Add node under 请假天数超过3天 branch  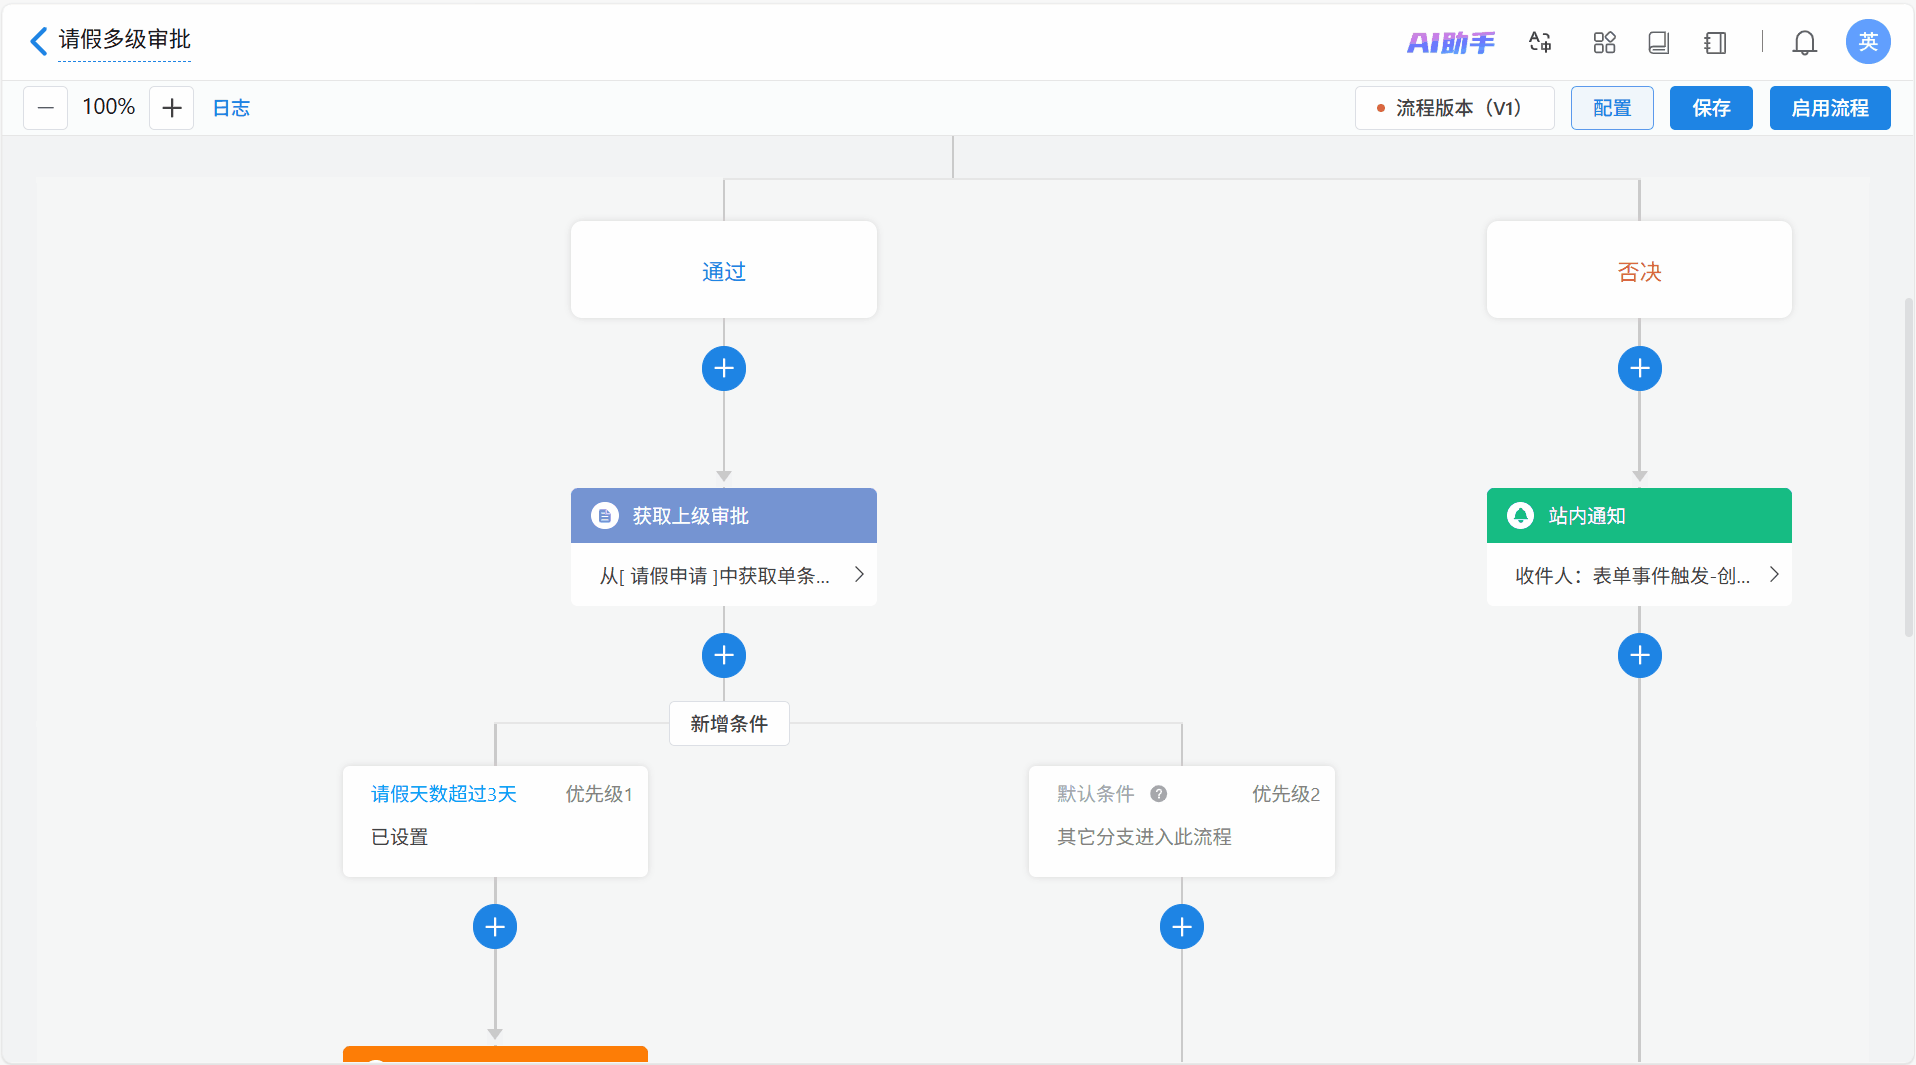(495, 927)
